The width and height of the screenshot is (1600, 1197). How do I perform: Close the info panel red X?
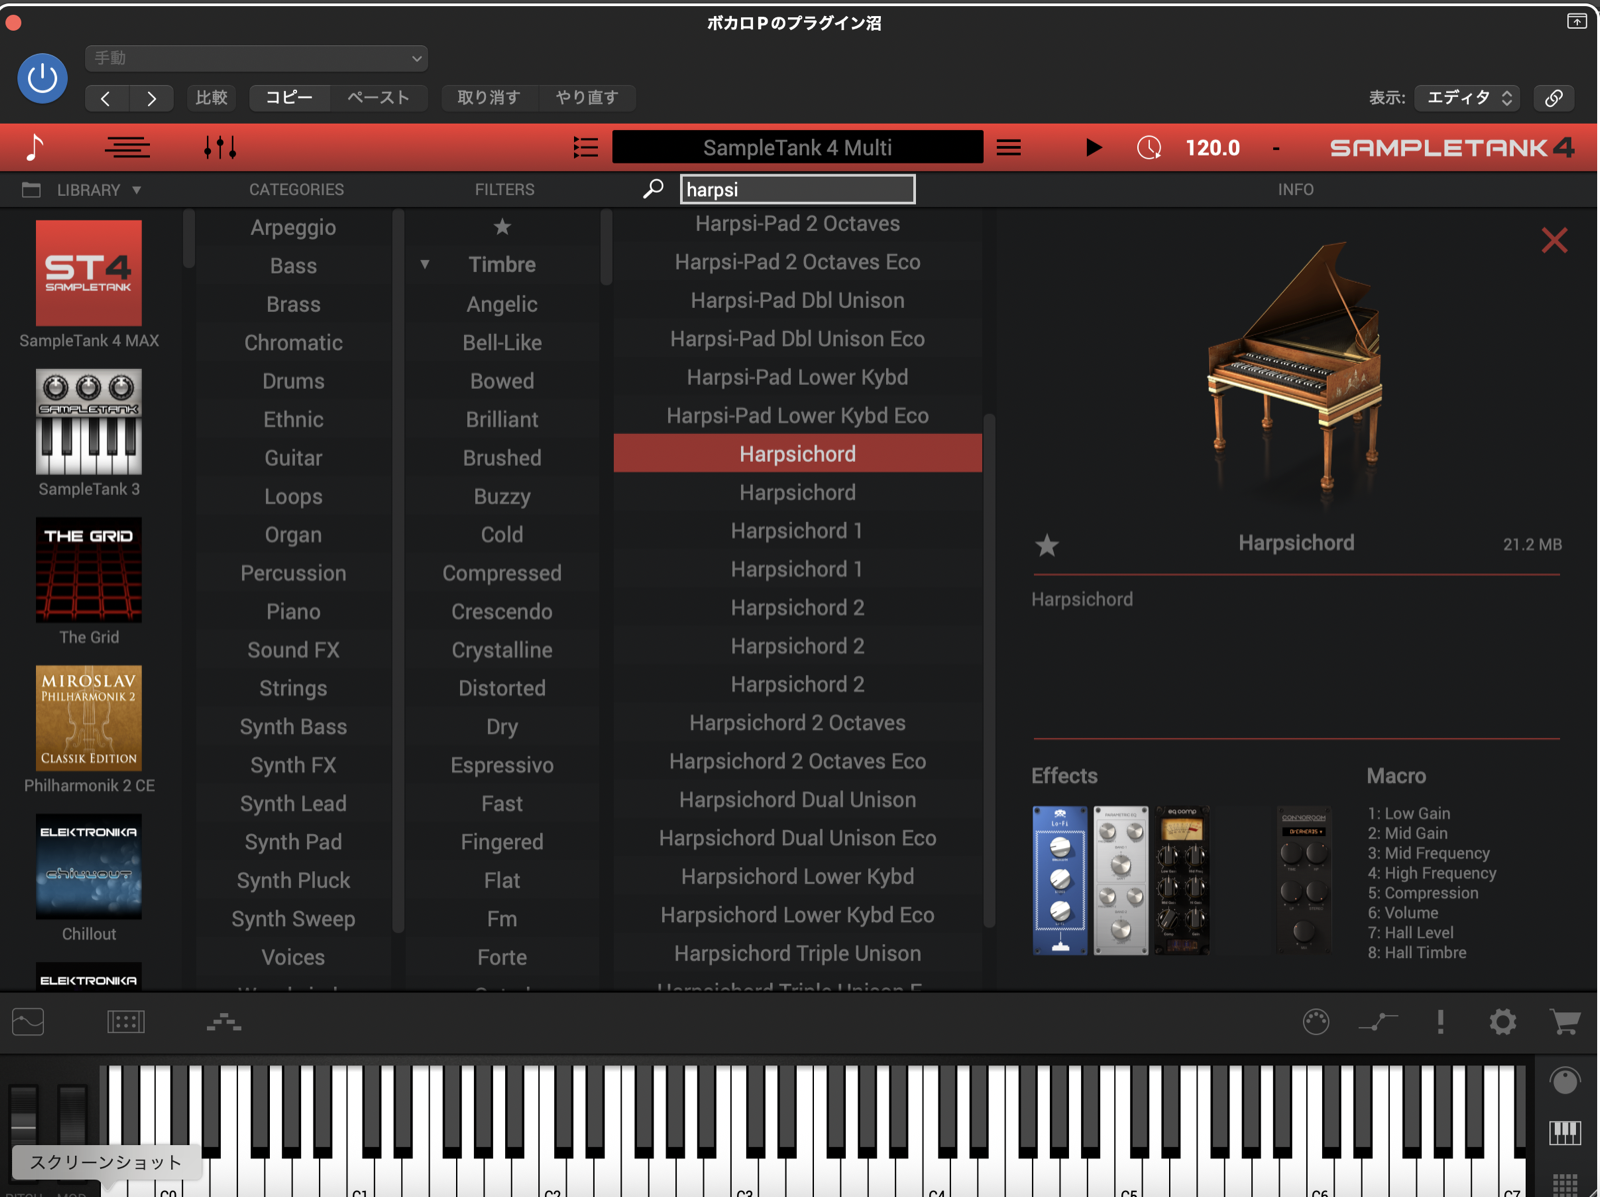click(1554, 240)
